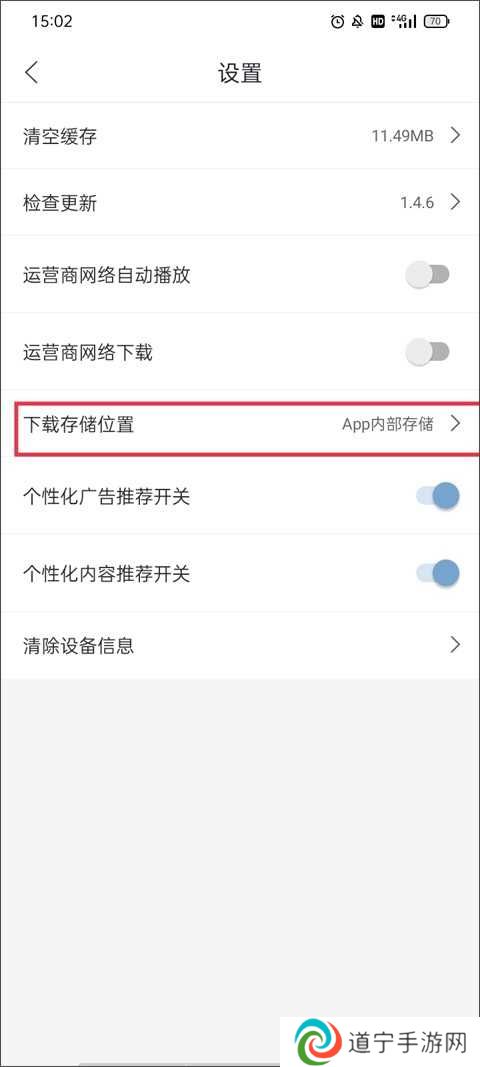Screen dimensions: 480x1067
Task: Disable 个性化广告推荐开关 switch
Action: (437, 496)
